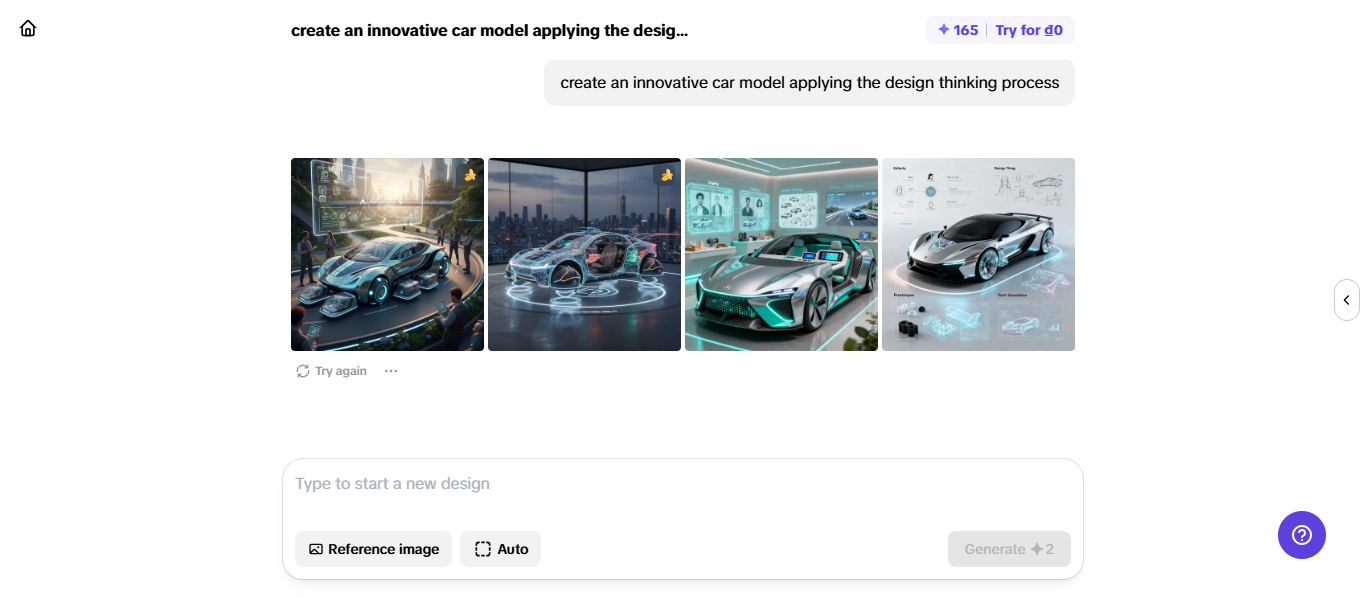Open the purple help question-mark button

tap(1301, 535)
